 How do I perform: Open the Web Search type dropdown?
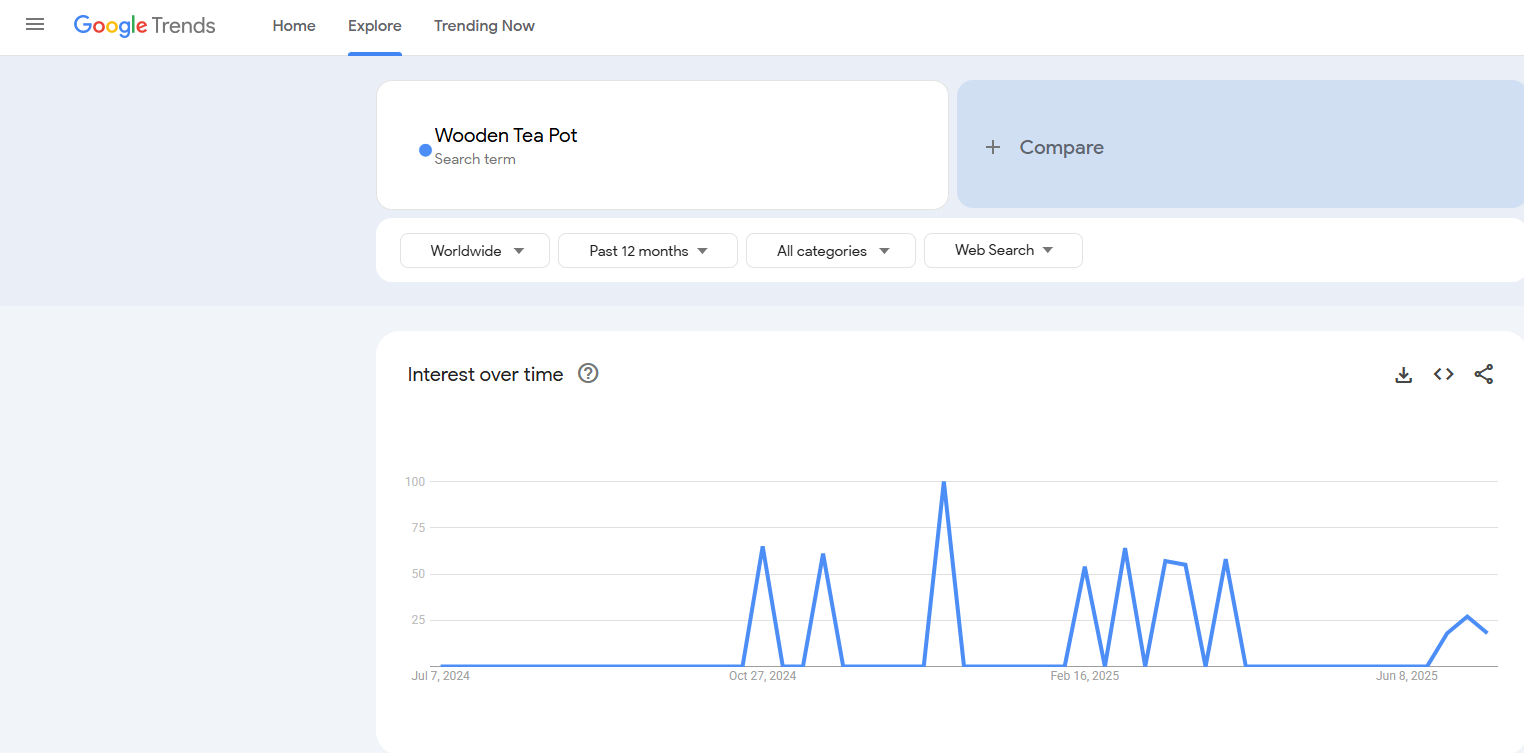[x=1003, y=250]
